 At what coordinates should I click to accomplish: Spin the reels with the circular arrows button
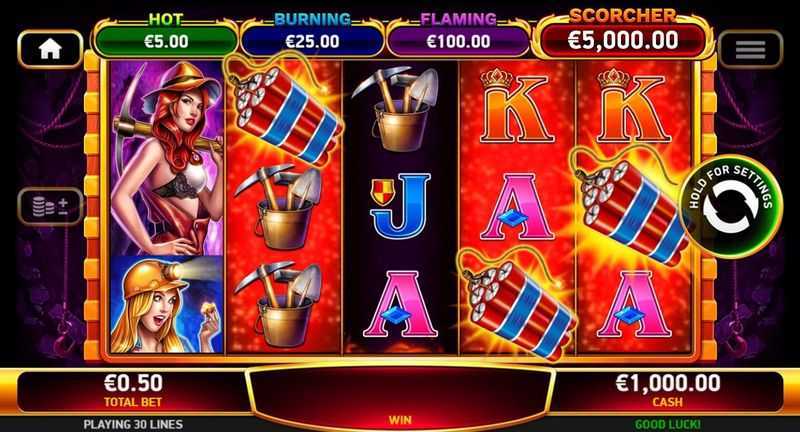[x=730, y=207]
